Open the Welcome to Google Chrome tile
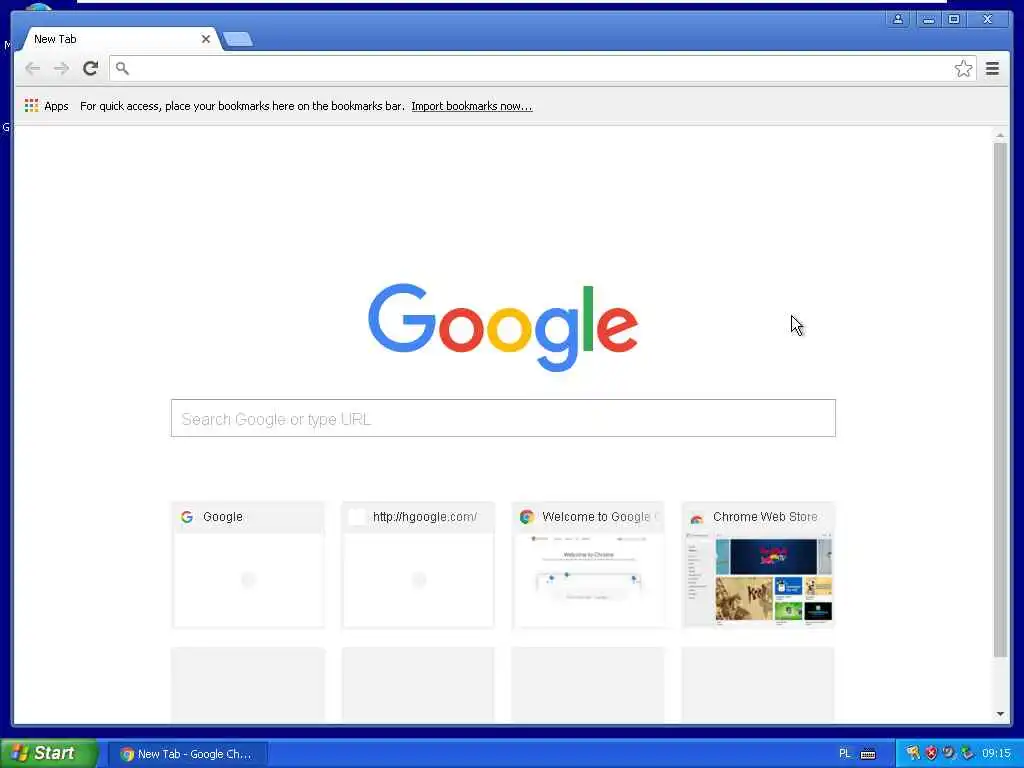The image size is (1024, 768). click(588, 565)
